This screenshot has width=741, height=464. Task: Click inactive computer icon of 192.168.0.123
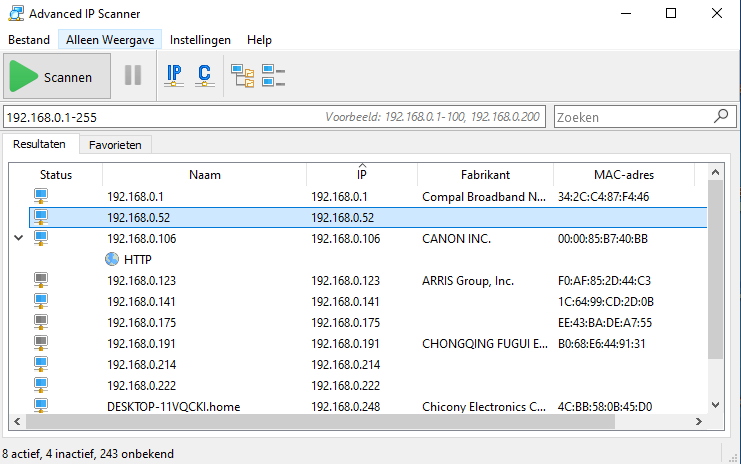41,280
